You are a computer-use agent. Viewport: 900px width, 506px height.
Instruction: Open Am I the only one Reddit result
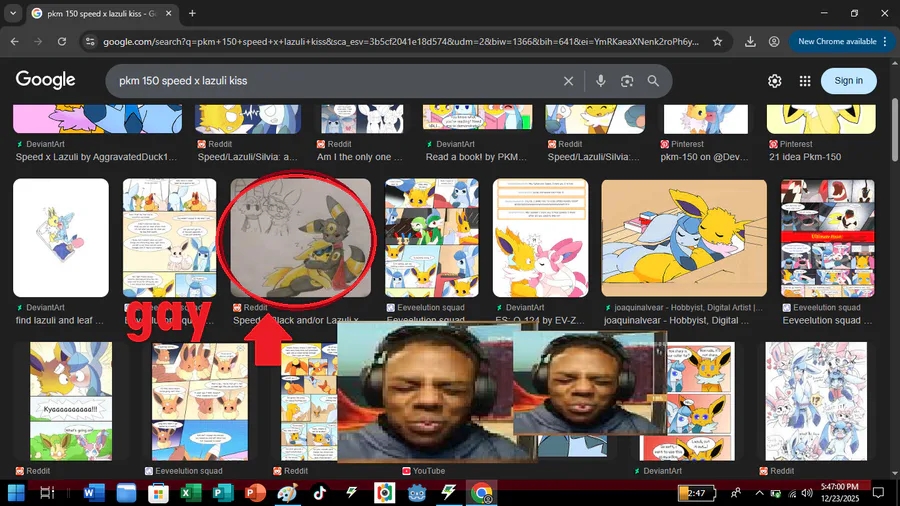click(360, 157)
